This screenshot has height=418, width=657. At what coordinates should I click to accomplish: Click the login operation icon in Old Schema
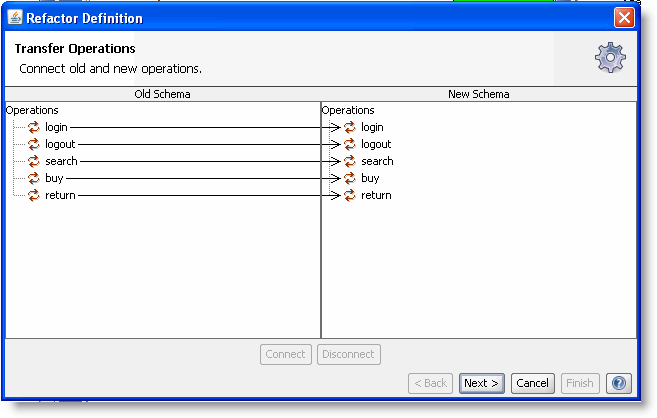coord(34,127)
